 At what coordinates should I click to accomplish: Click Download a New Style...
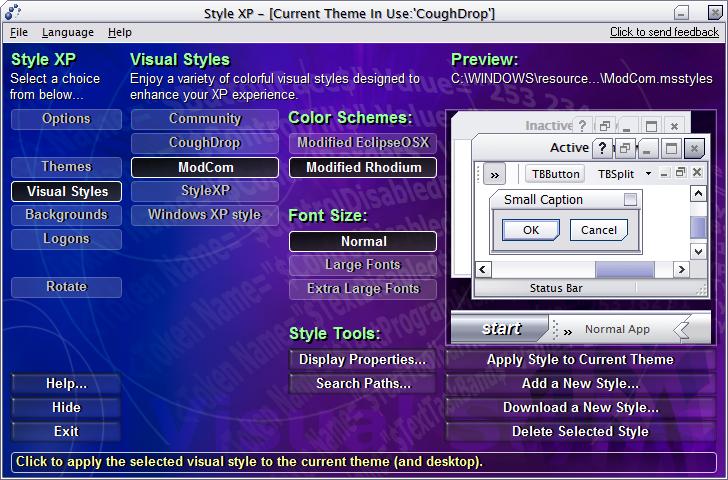(580, 408)
